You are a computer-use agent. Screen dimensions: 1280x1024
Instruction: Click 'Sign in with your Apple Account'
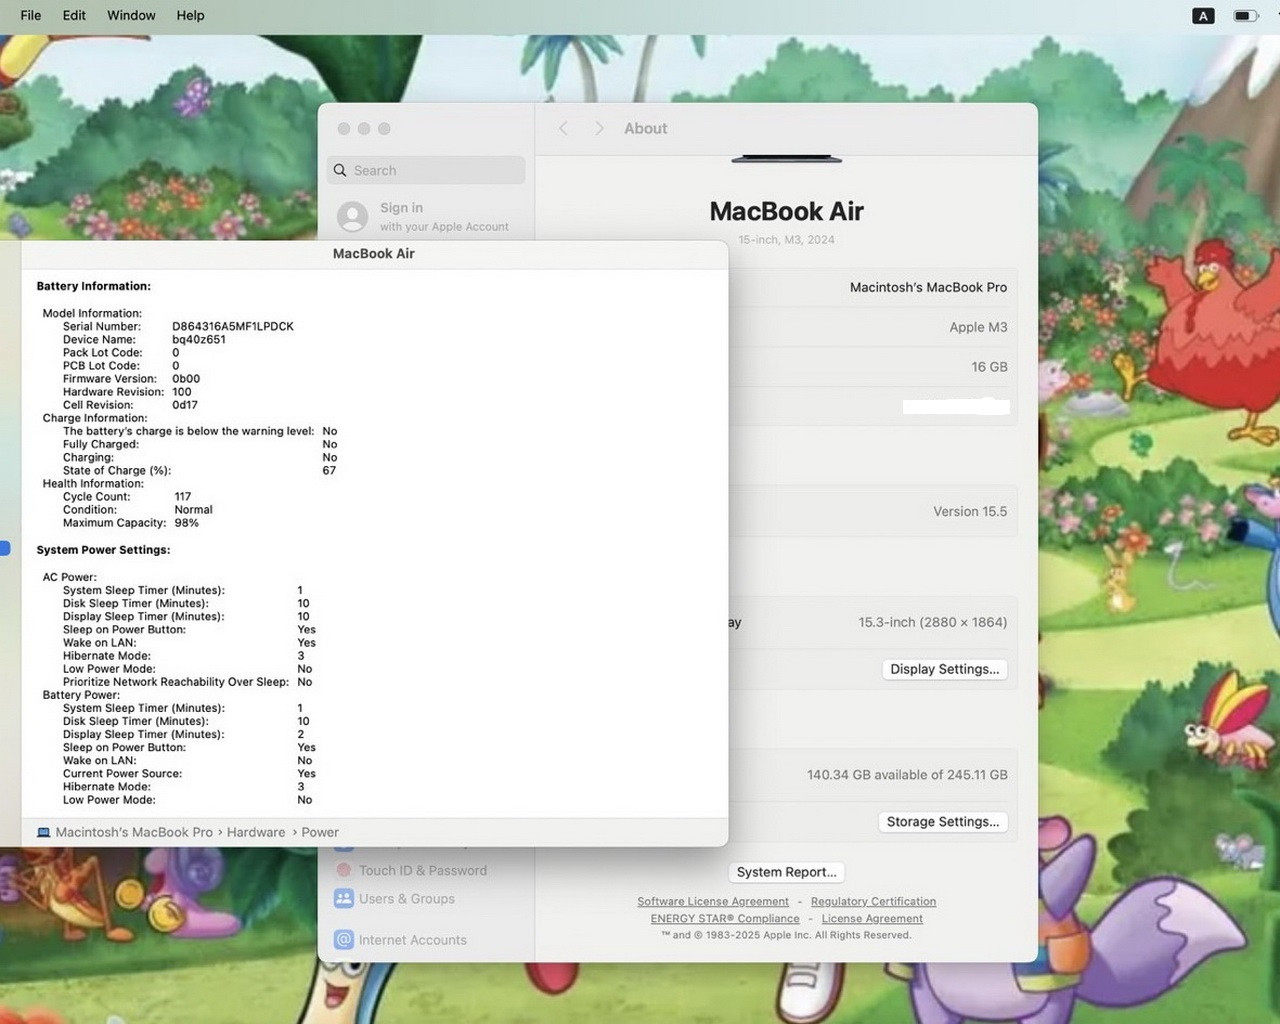coord(444,217)
